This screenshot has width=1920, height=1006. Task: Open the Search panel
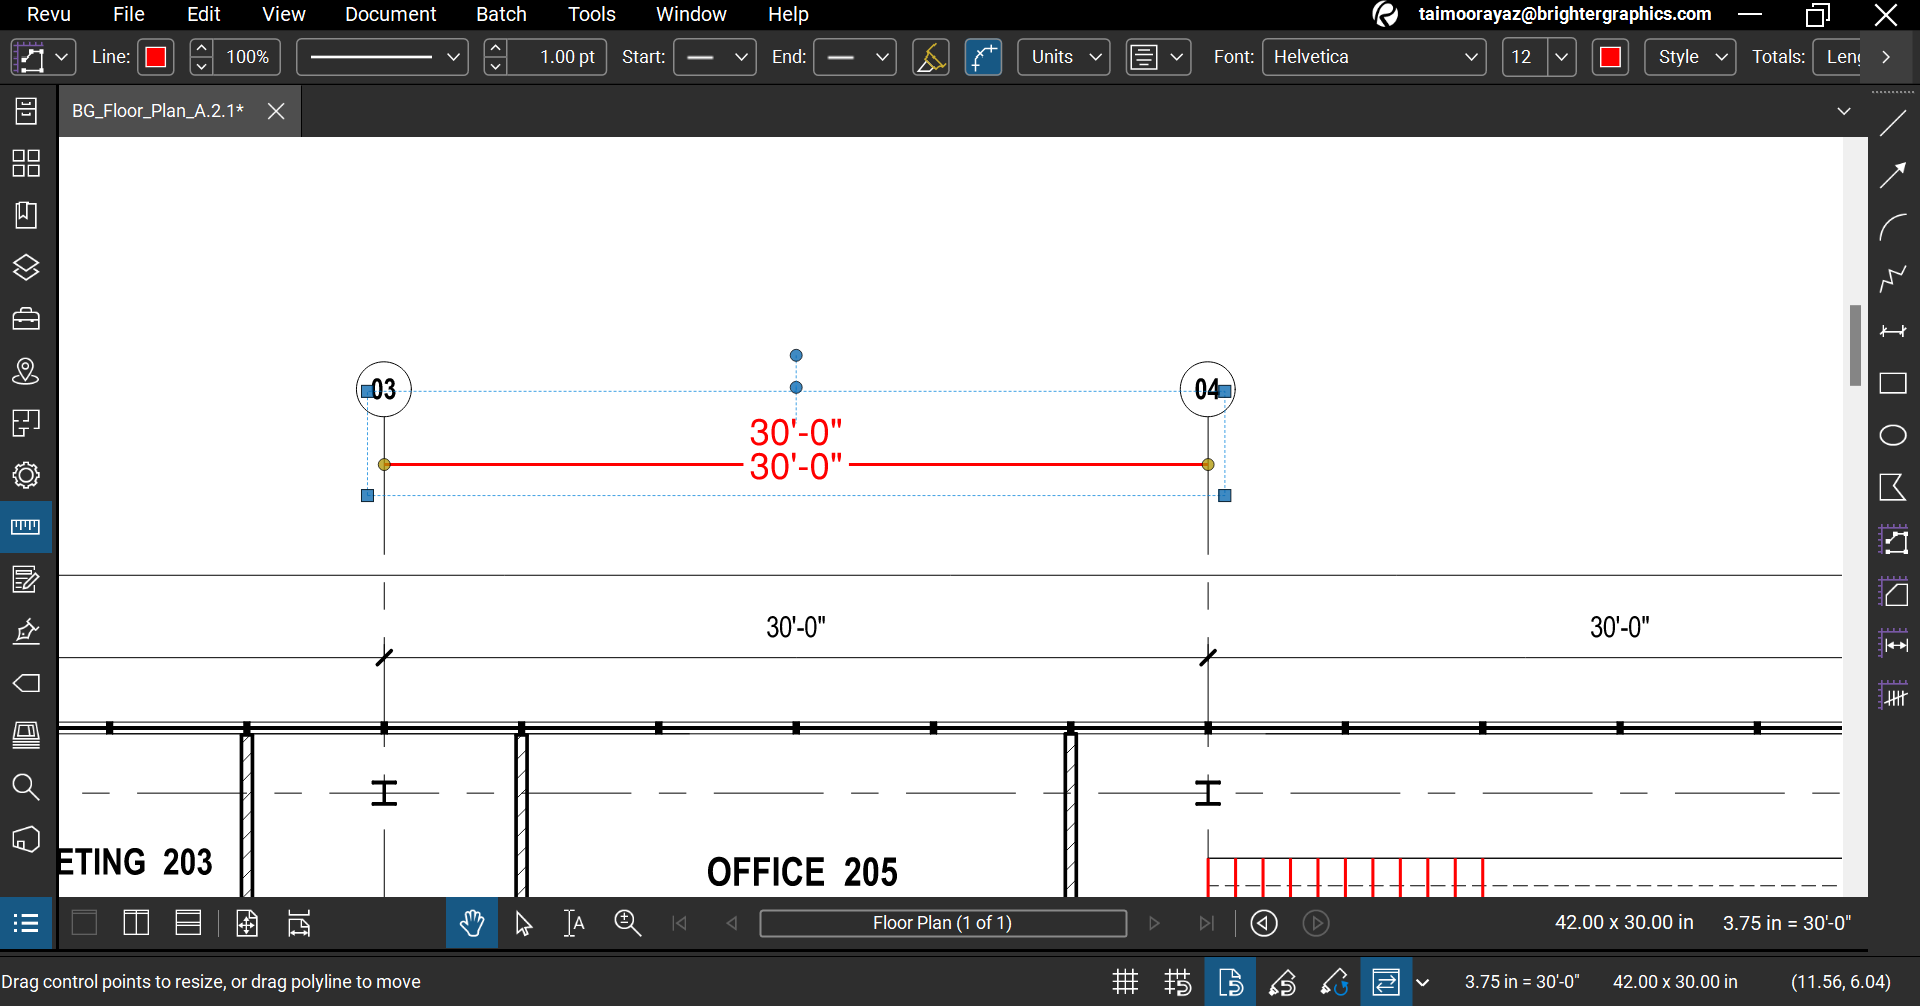pyautogui.click(x=25, y=787)
